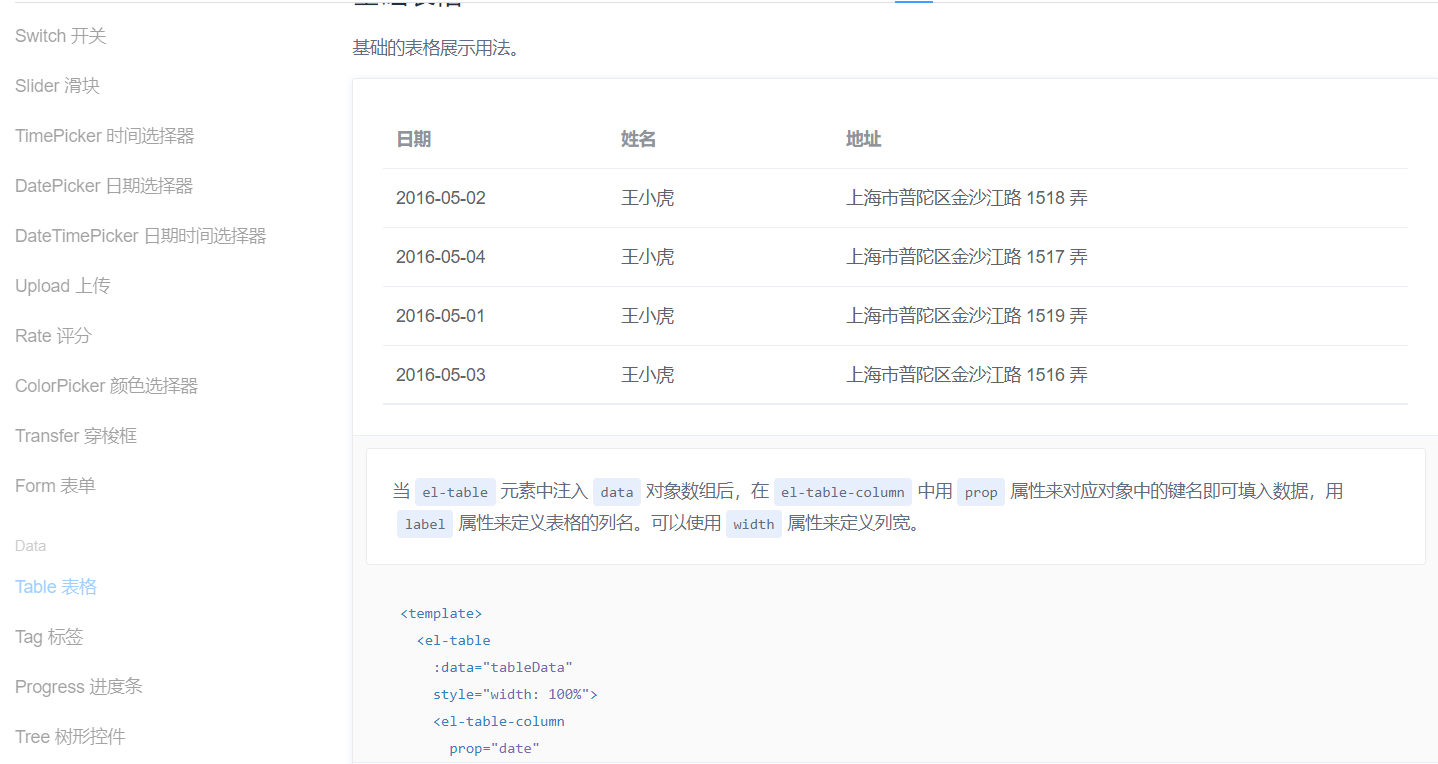The image size is (1438, 764).
Task: Click the 基础的表格展示用法 description text
Action: [x=436, y=48]
